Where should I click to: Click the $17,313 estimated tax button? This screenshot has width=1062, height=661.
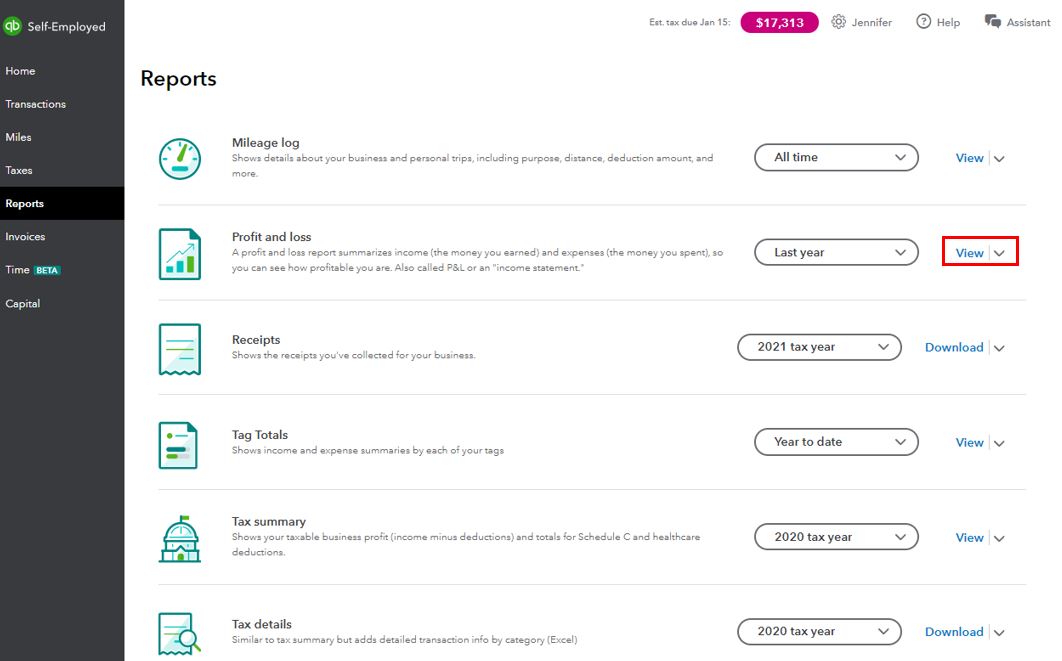coord(780,22)
